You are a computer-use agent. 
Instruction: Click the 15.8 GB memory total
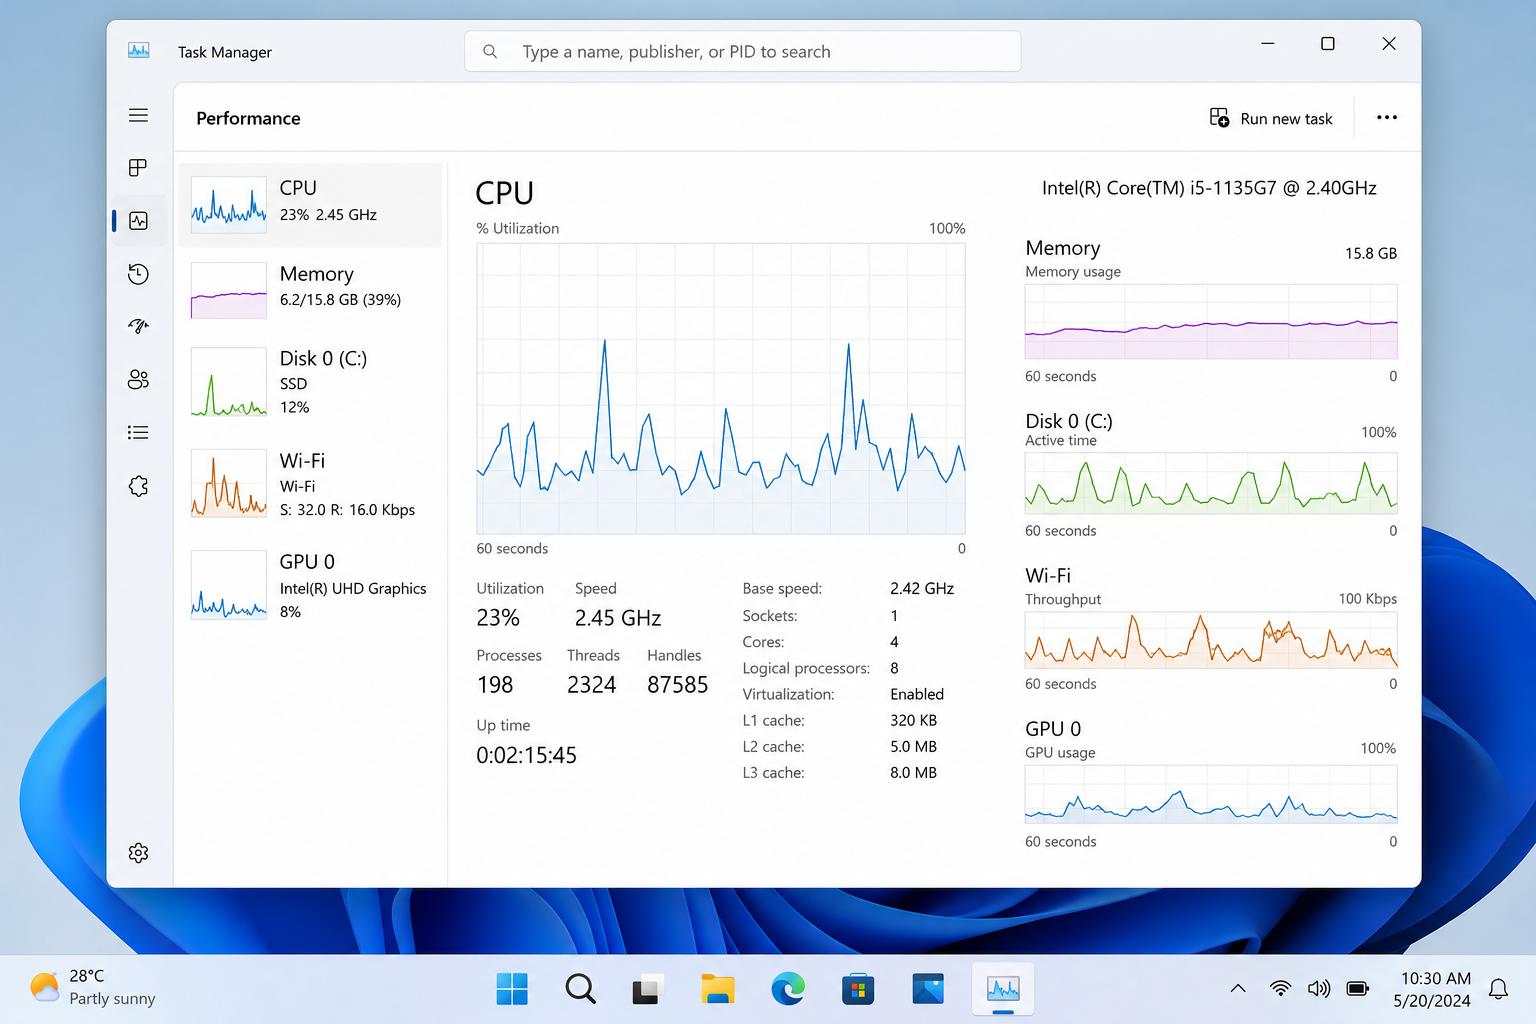click(x=1371, y=254)
